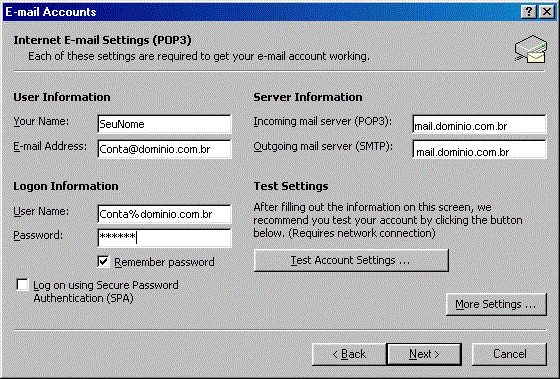This screenshot has width=560, height=379.
Task: Click the mail server icon in header
Action: [x=531, y=49]
